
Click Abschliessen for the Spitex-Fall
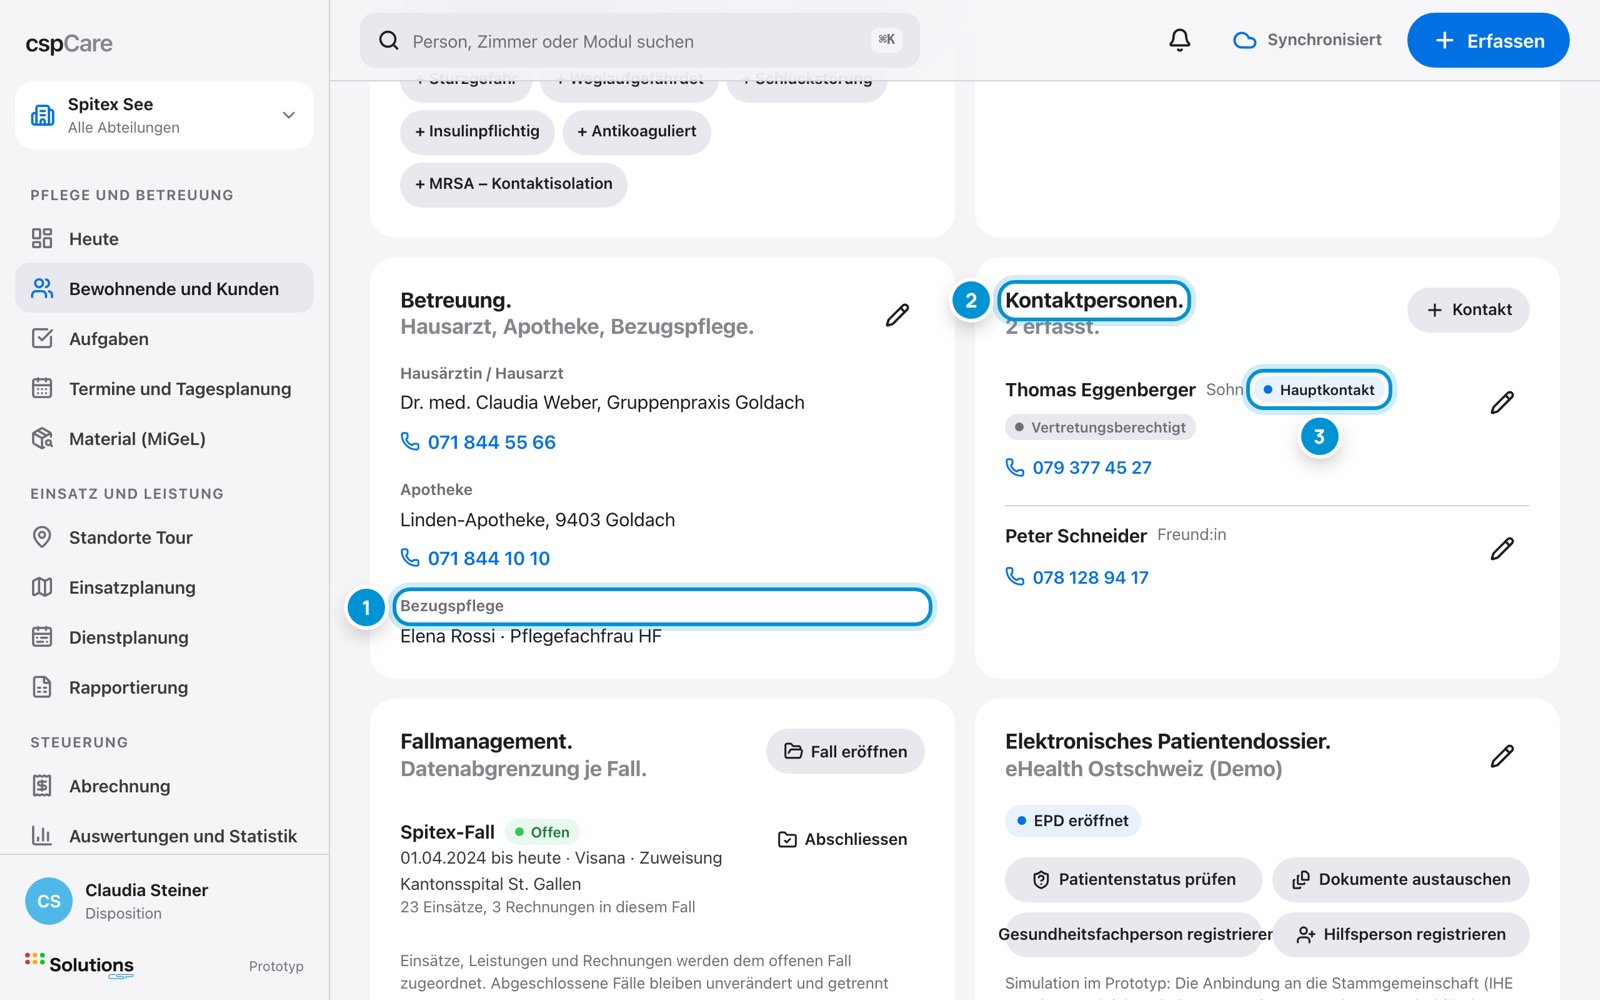842,839
